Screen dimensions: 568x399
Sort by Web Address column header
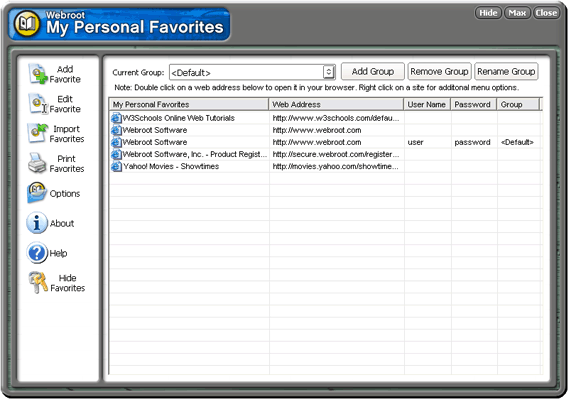pos(336,104)
